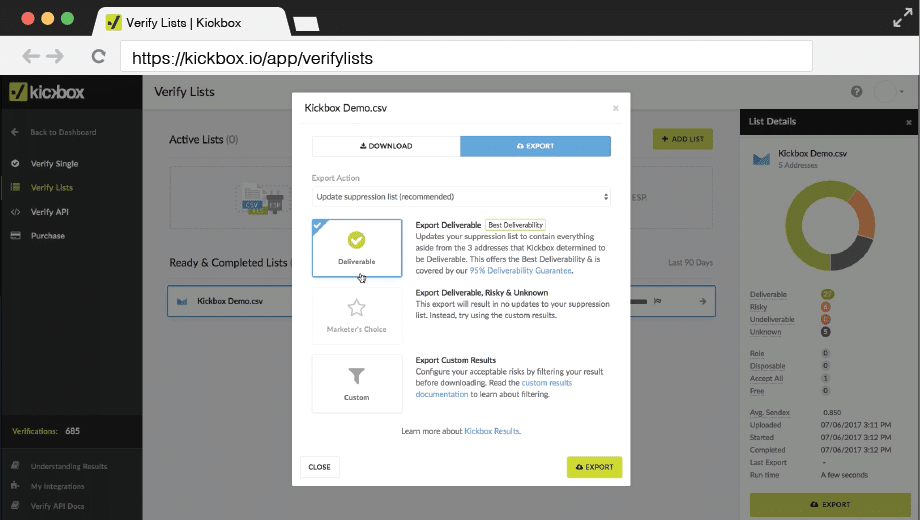Click the green Export button in dialog

(594, 467)
